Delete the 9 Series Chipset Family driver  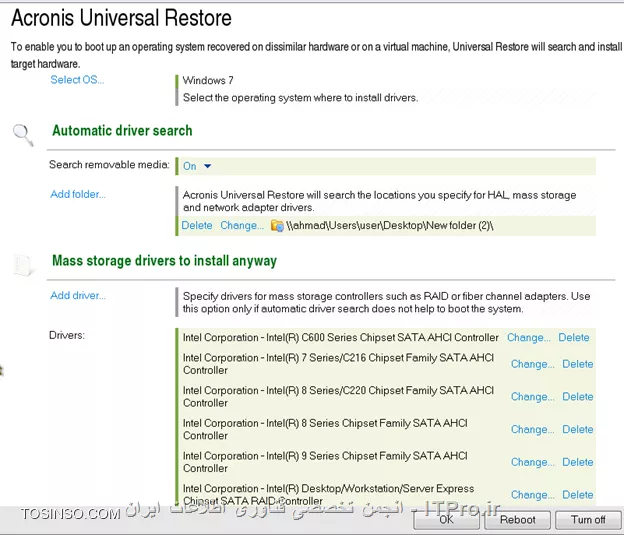click(577, 462)
